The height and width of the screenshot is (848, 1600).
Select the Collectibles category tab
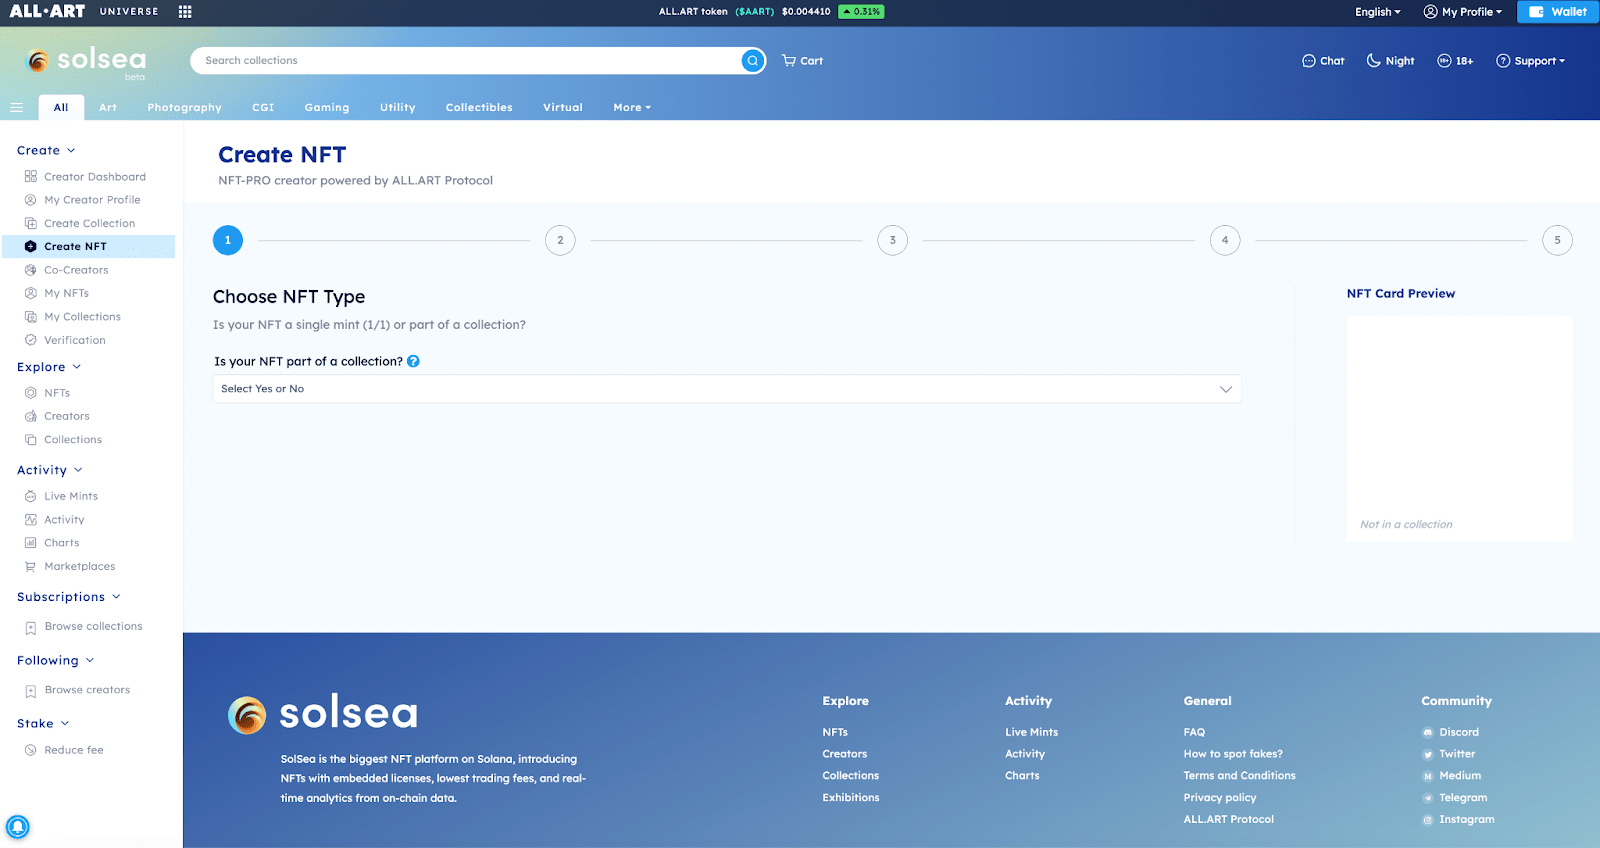479,107
